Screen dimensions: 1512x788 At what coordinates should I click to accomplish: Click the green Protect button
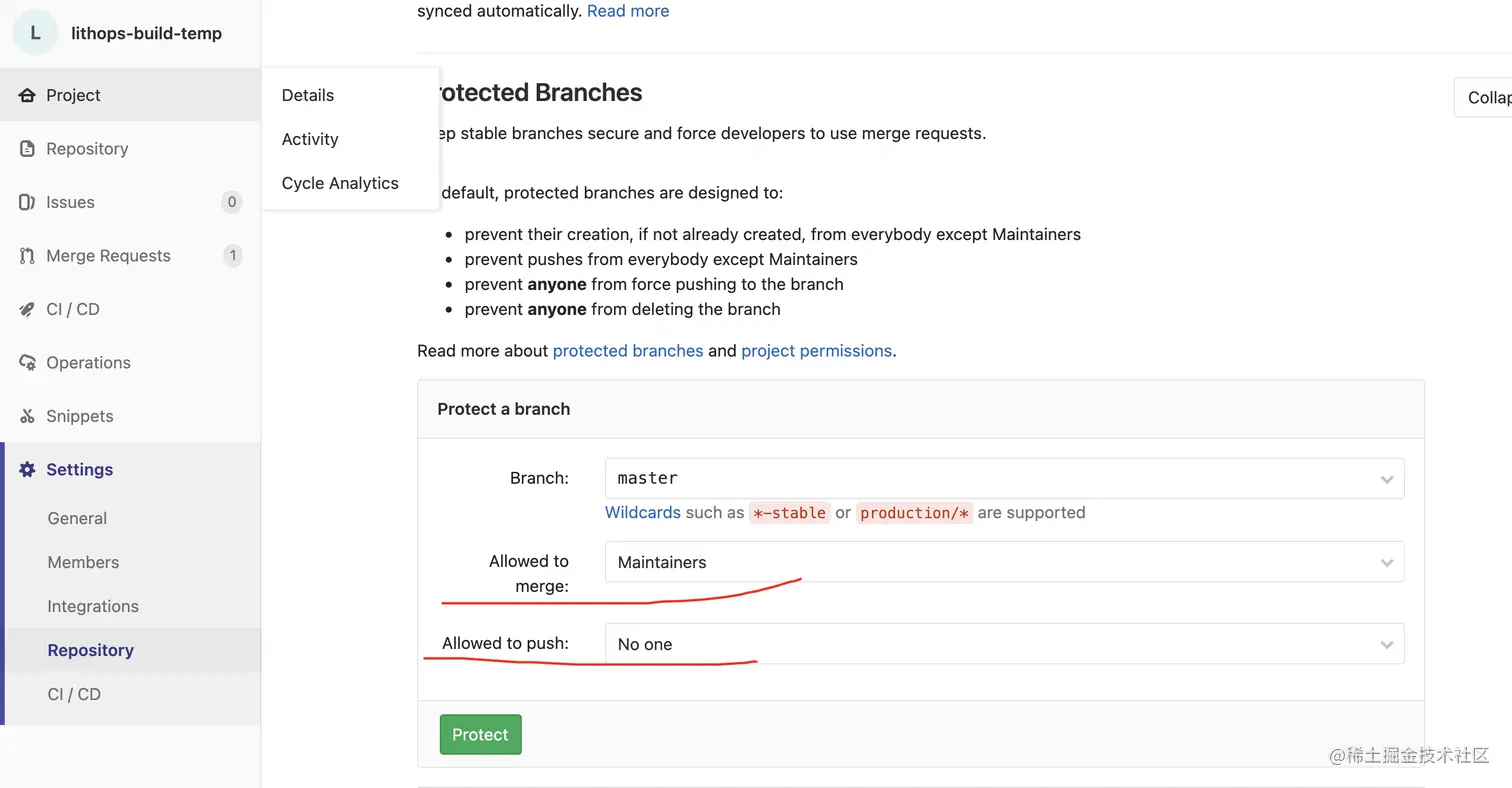point(480,734)
